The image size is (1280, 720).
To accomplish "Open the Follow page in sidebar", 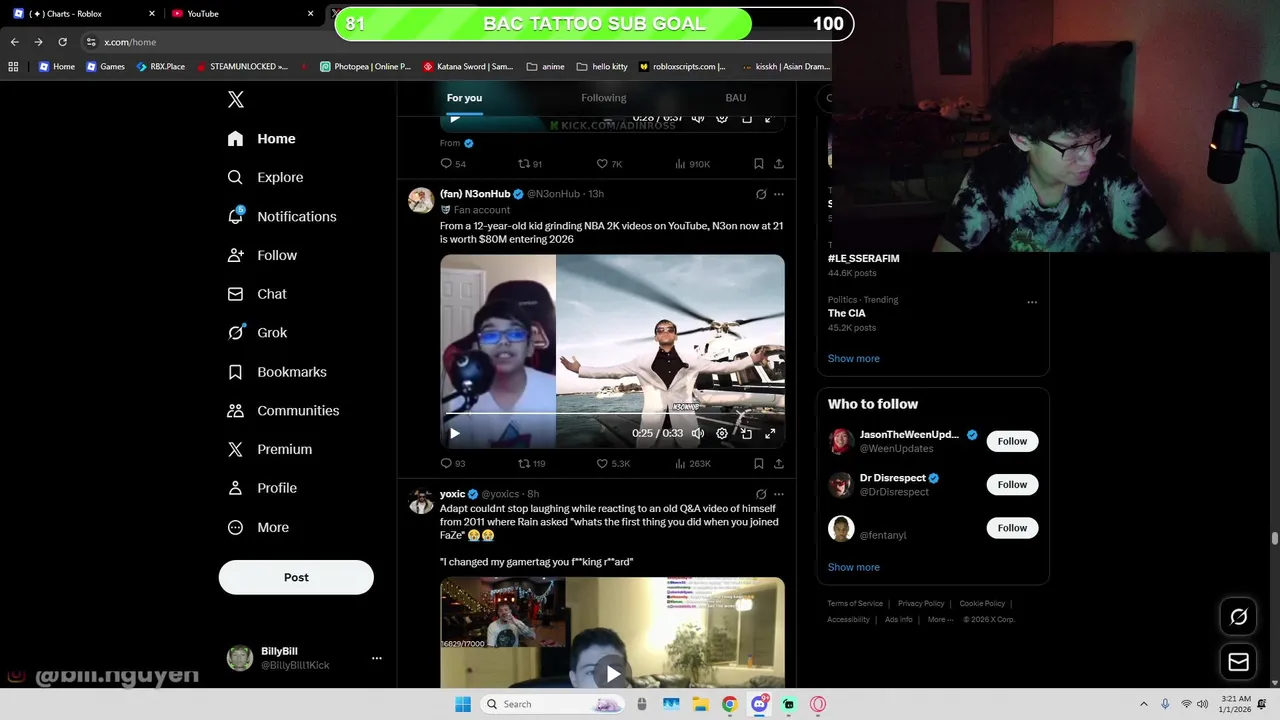I will [x=262, y=255].
